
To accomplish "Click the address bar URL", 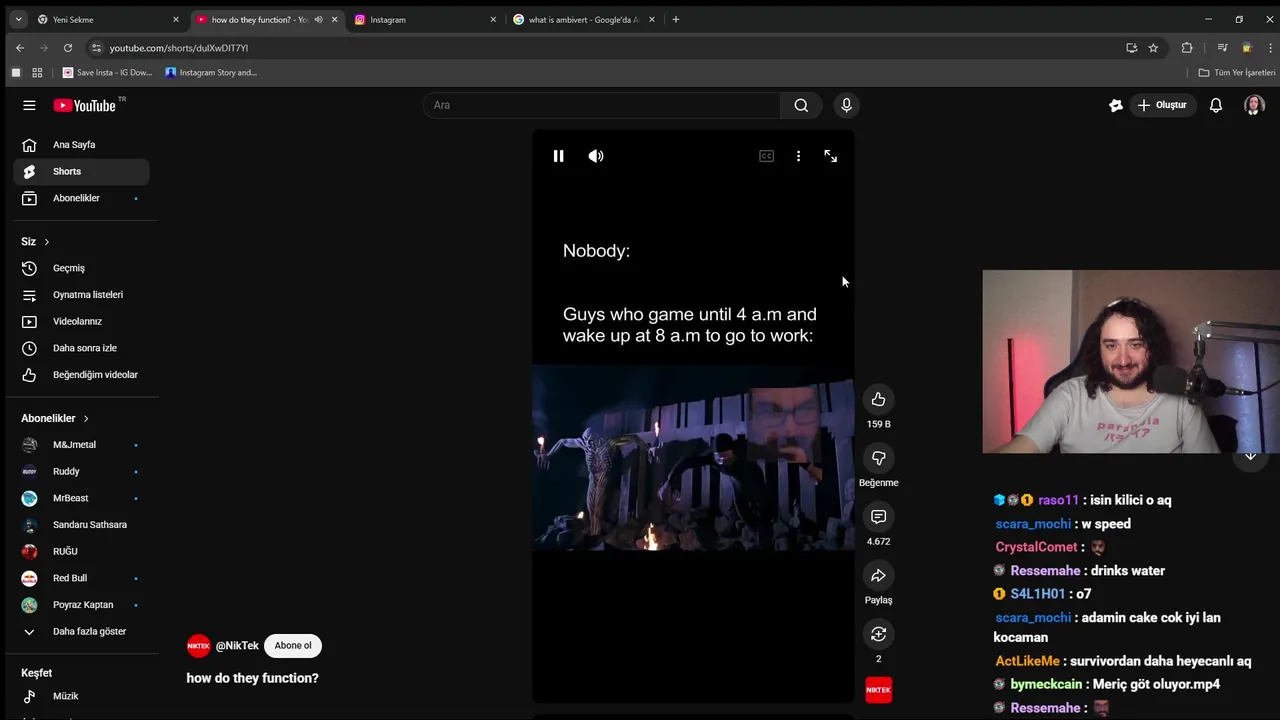I will (179, 48).
